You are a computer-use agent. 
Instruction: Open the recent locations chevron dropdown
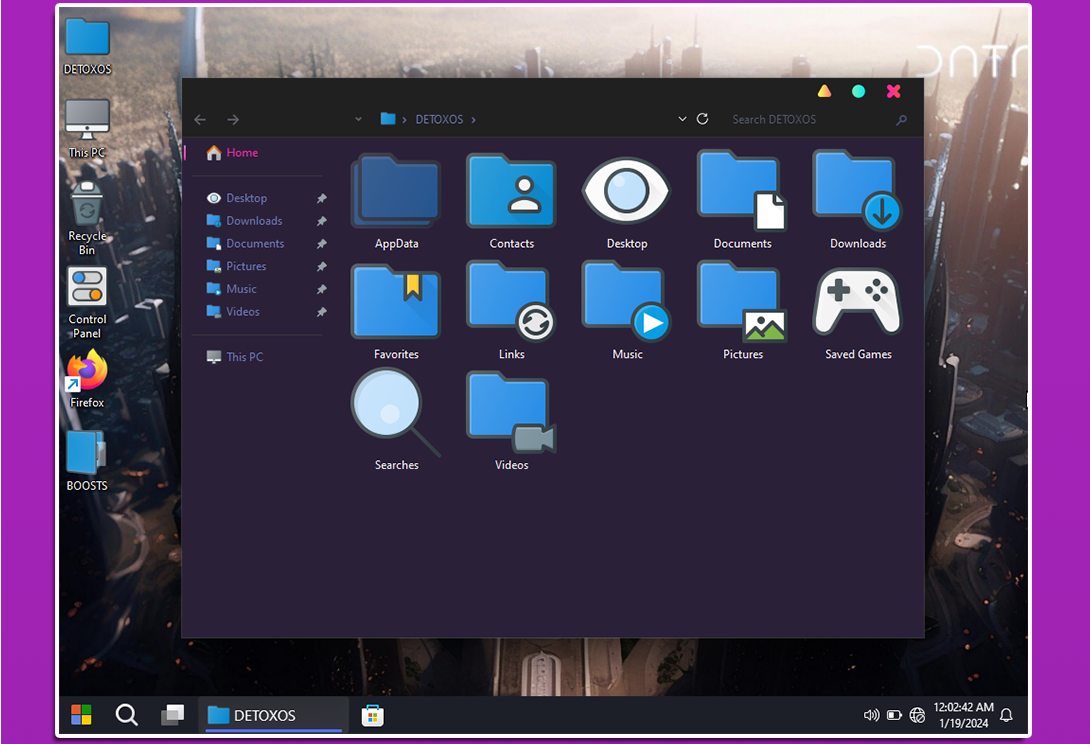(x=359, y=120)
